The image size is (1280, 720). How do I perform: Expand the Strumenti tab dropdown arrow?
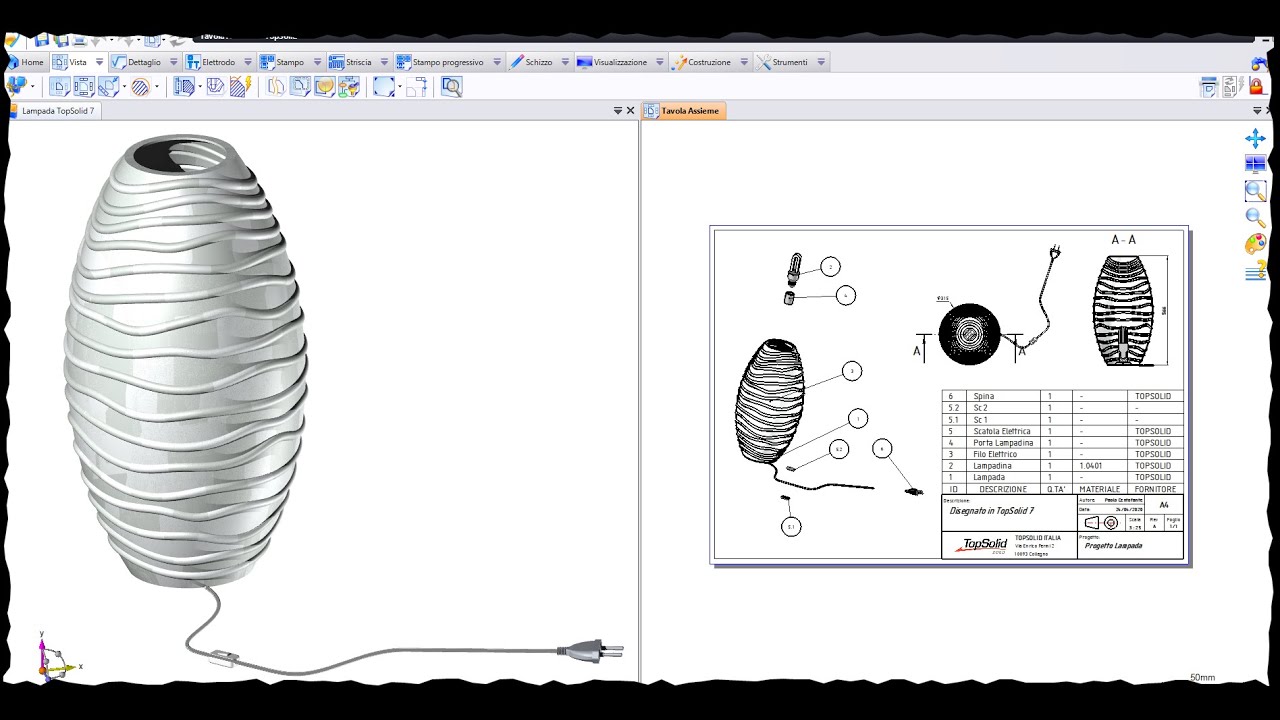821,62
